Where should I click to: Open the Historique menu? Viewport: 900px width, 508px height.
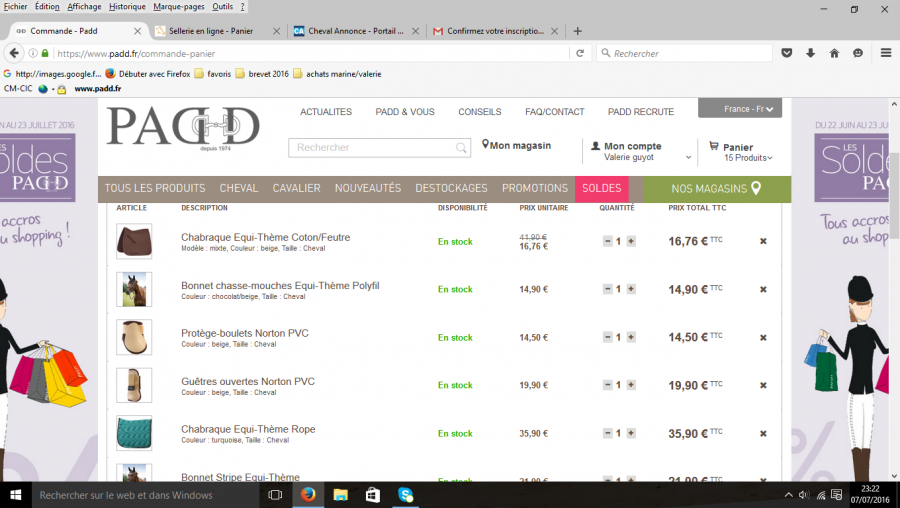[x=127, y=6]
